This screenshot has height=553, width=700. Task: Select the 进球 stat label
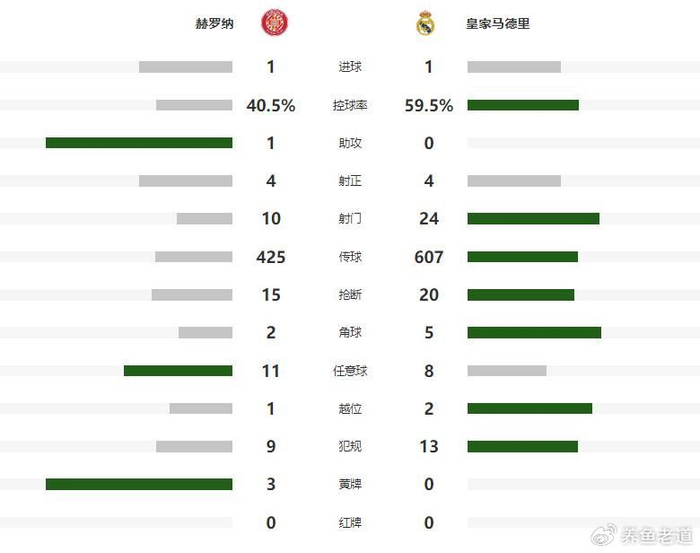point(350,67)
